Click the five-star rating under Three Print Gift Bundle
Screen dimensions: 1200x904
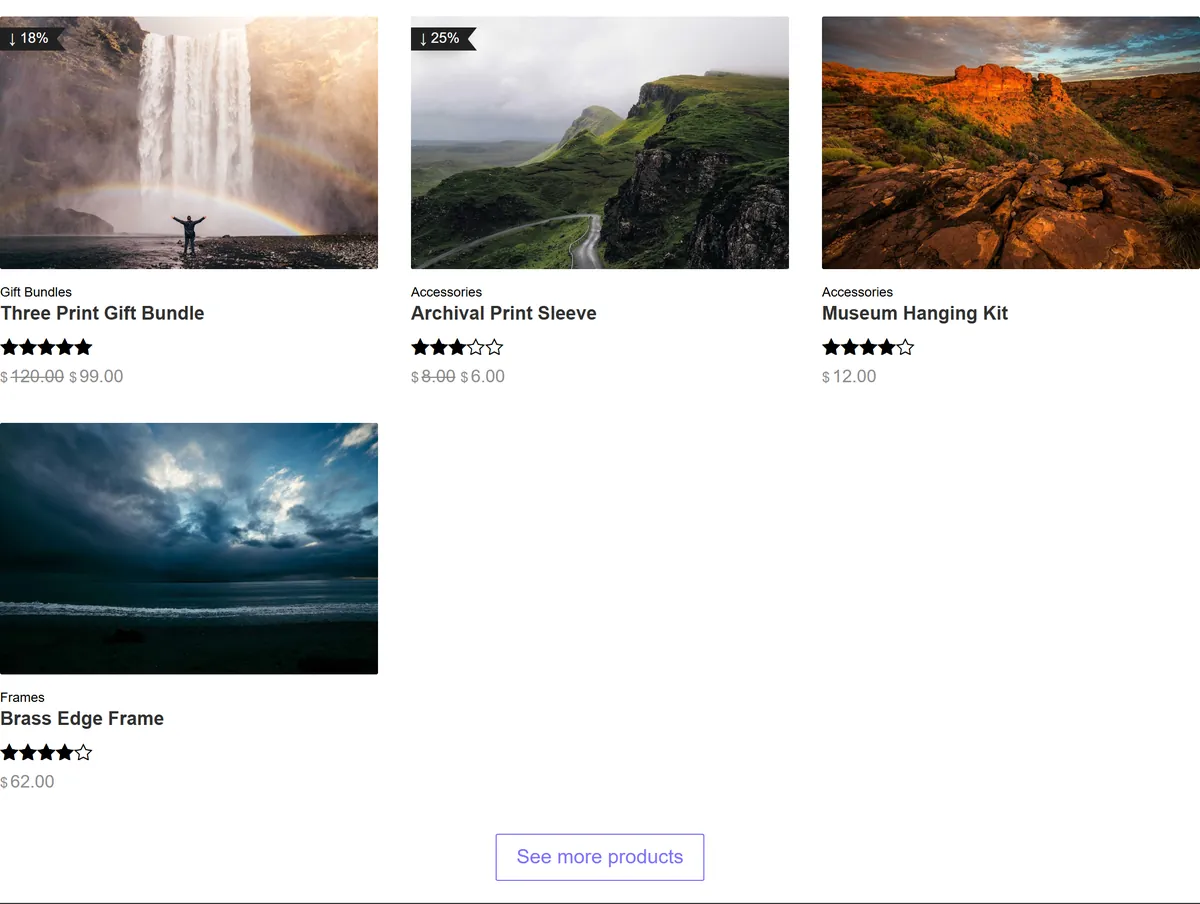coord(46,347)
